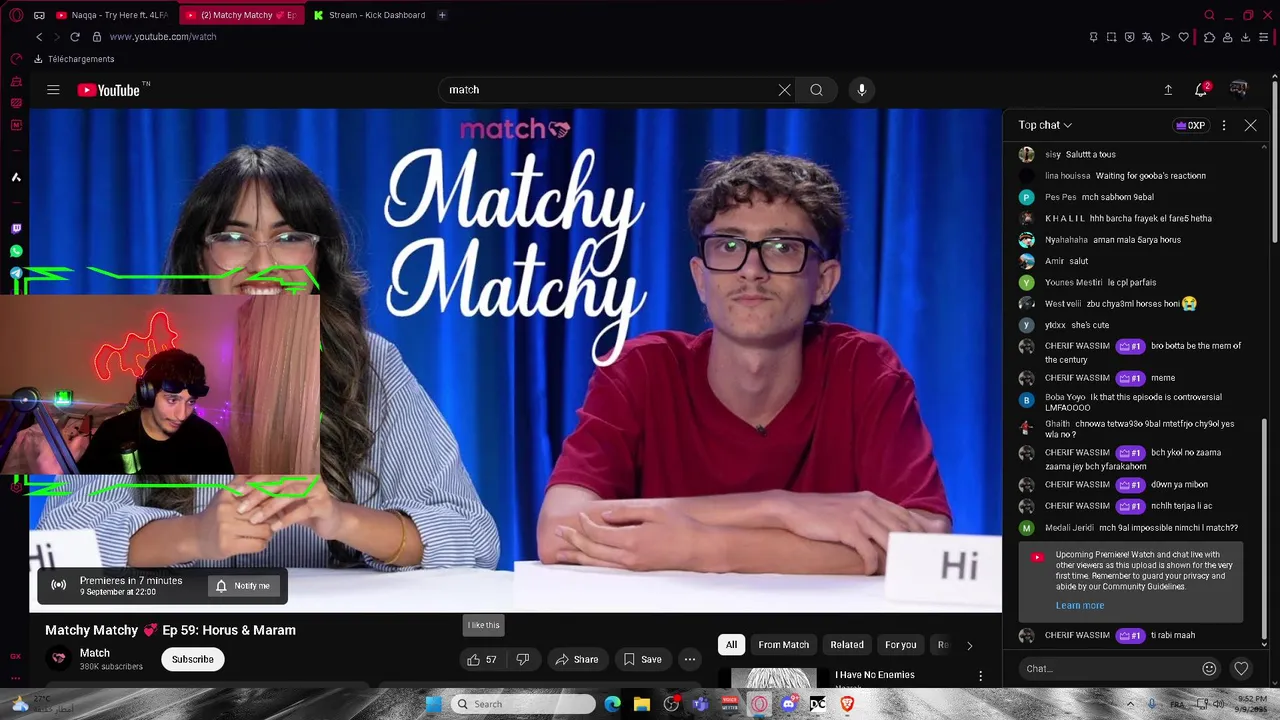Open Discord from the taskbar

click(789, 704)
